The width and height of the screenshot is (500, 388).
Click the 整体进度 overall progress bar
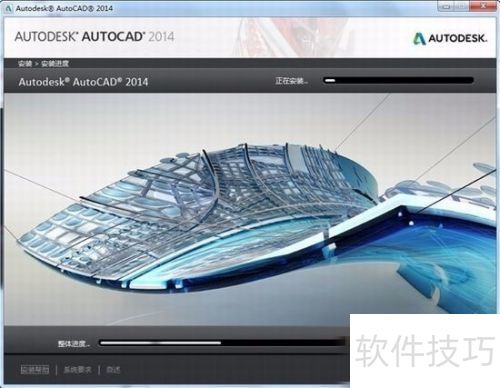(222, 343)
